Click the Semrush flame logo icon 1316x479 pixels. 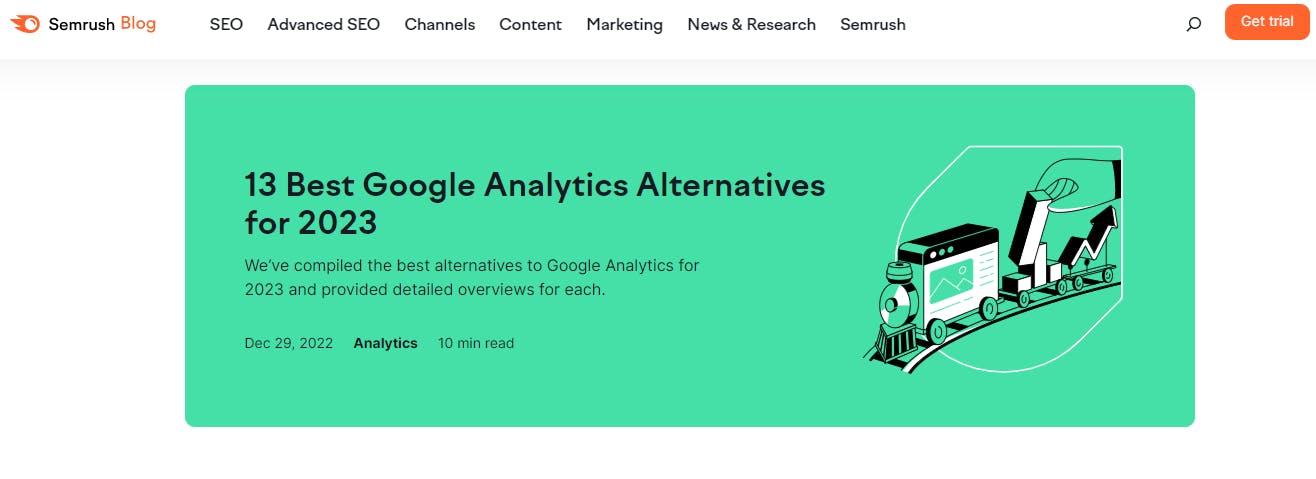click(x=25, y=23)
